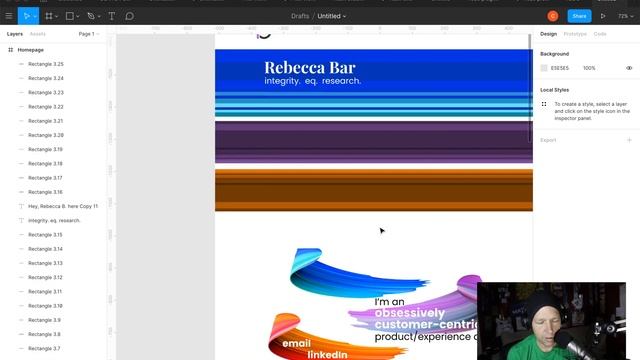Screen dimensions: 640x360
Task: Open the Frame tool options dropdown arrow
Action: [56, 16]
